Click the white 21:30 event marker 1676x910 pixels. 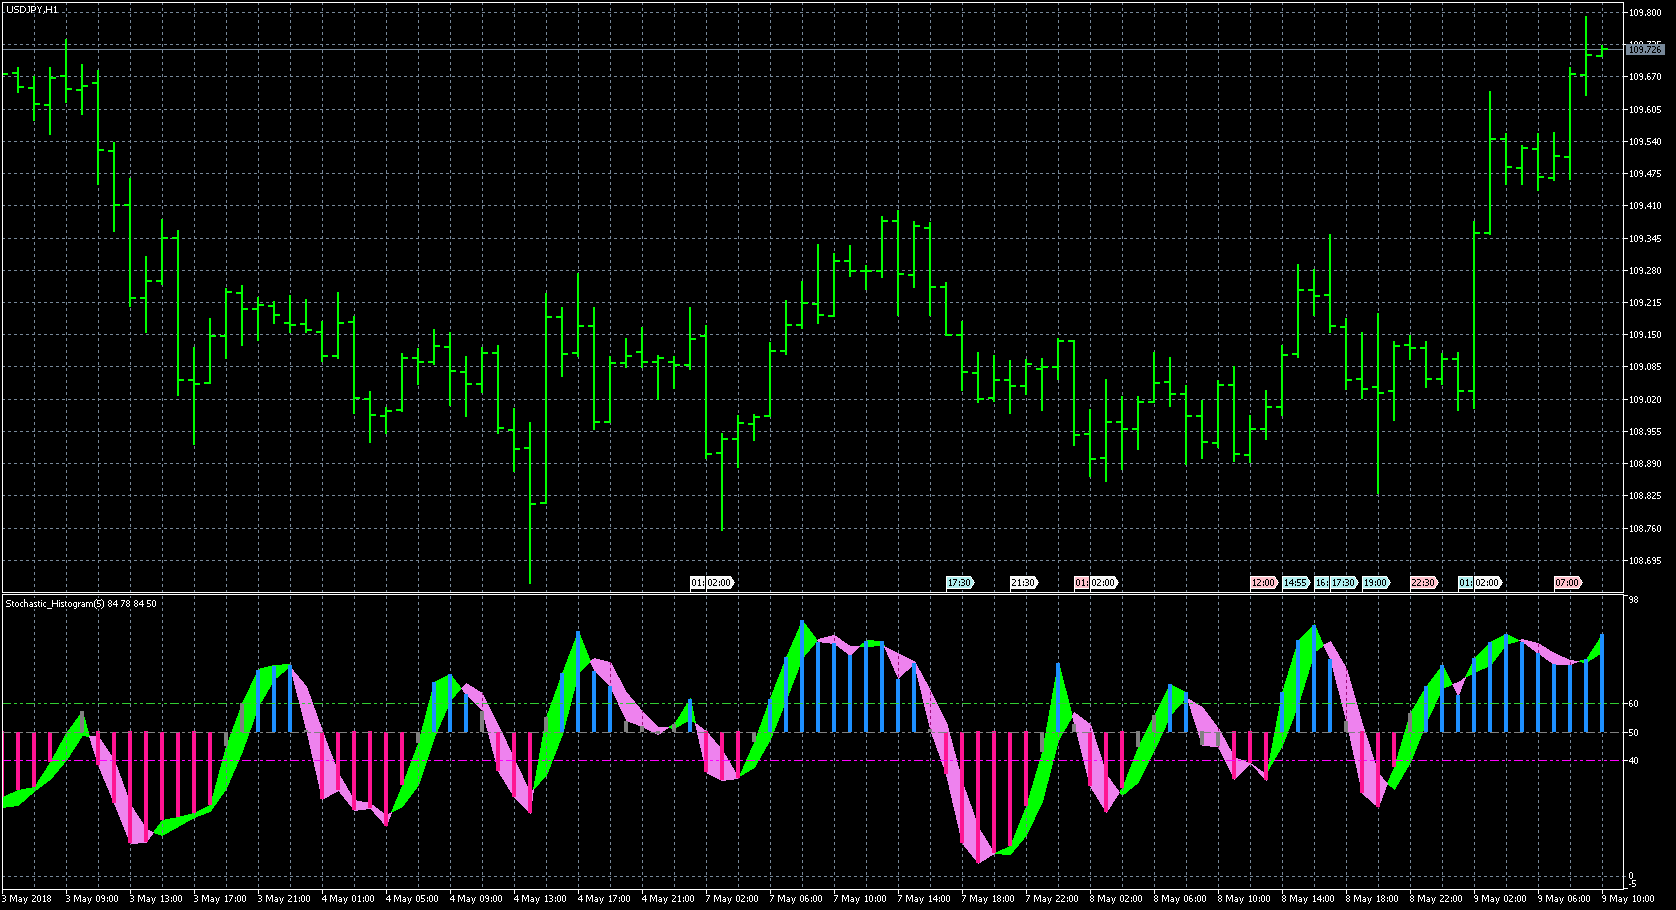[1022, 583]
